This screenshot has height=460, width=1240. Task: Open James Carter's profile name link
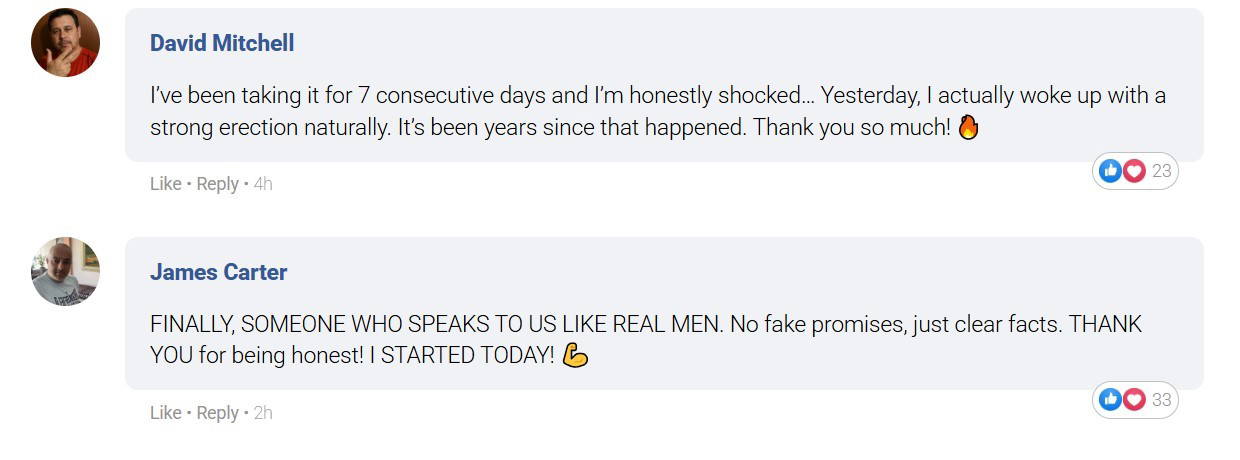coord(218,272)
